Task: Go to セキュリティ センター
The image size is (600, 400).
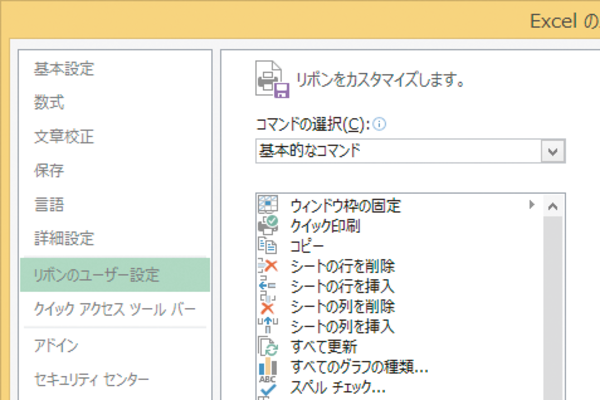Action: pos(91,379)
